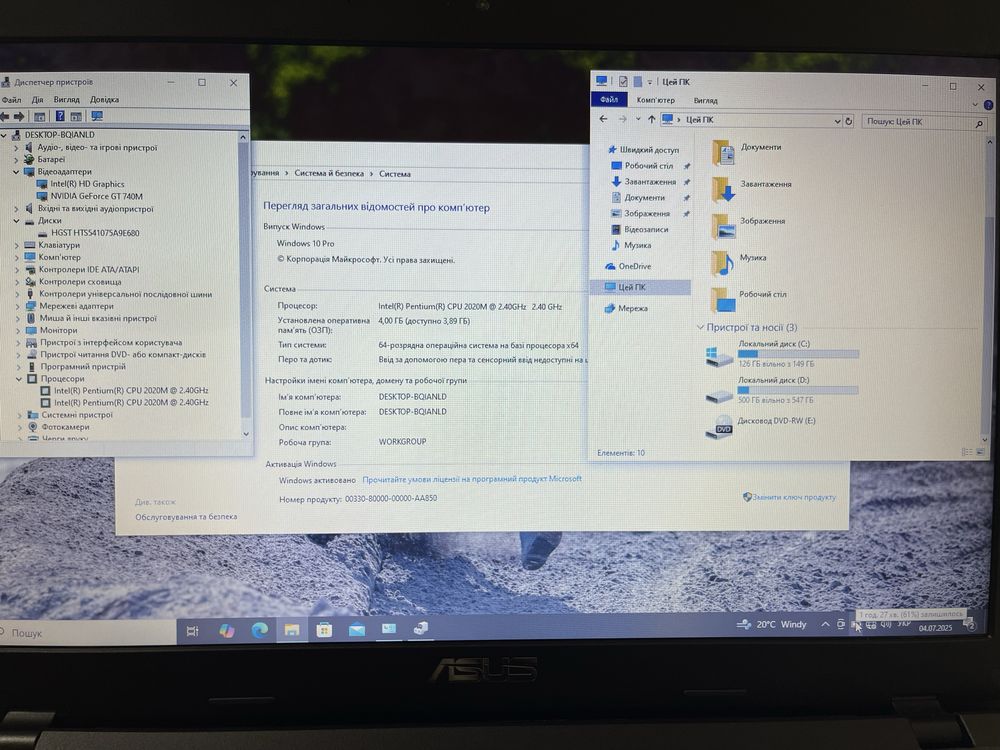Click Back arrow in Device Manager toolbar
The image size is (1000, 750).
point(4,116)
